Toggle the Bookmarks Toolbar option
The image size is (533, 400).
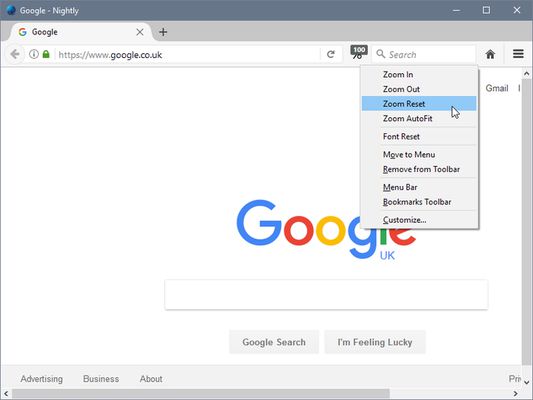point(419,202)
